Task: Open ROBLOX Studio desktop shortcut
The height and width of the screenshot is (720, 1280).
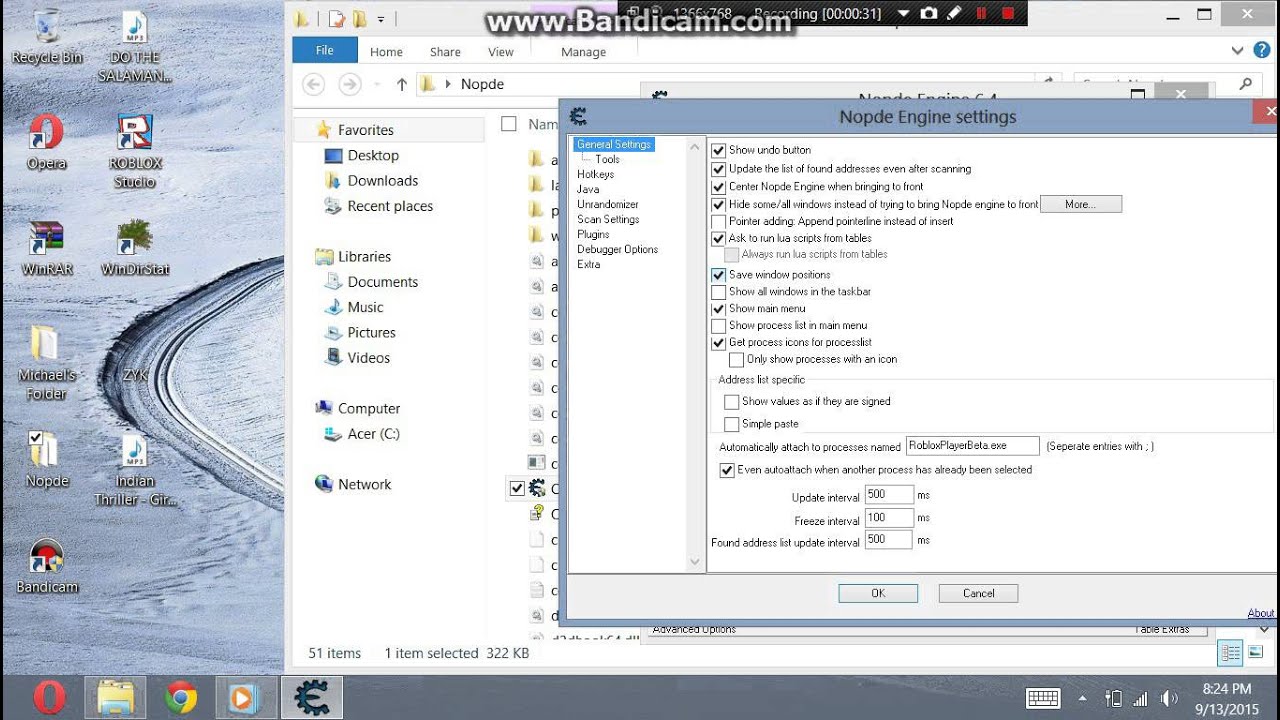Action: [134, 151]
